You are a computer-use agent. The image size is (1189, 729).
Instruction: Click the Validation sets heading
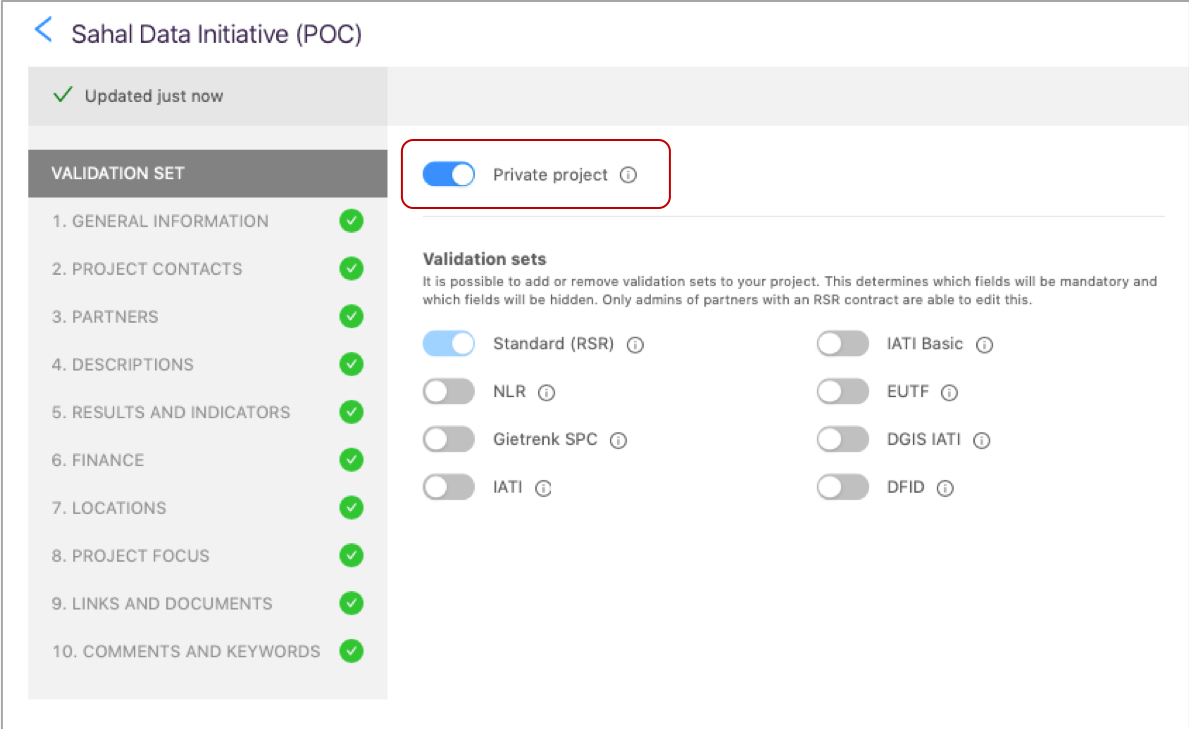[x=485, y=259]
